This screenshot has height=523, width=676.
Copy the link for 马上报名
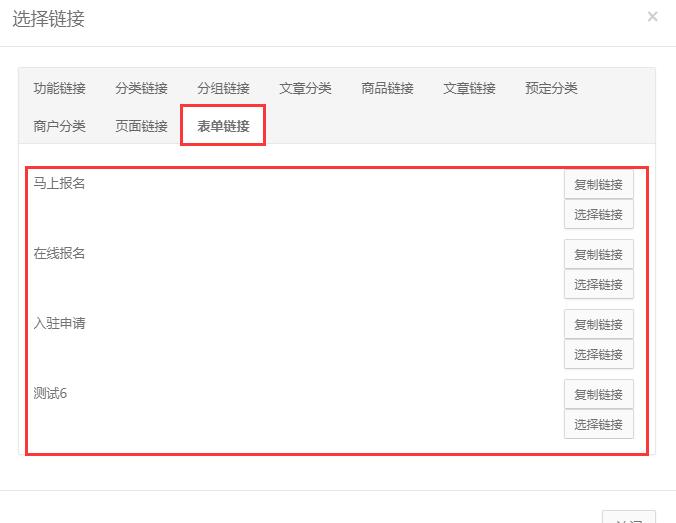[x=598, y=184]
